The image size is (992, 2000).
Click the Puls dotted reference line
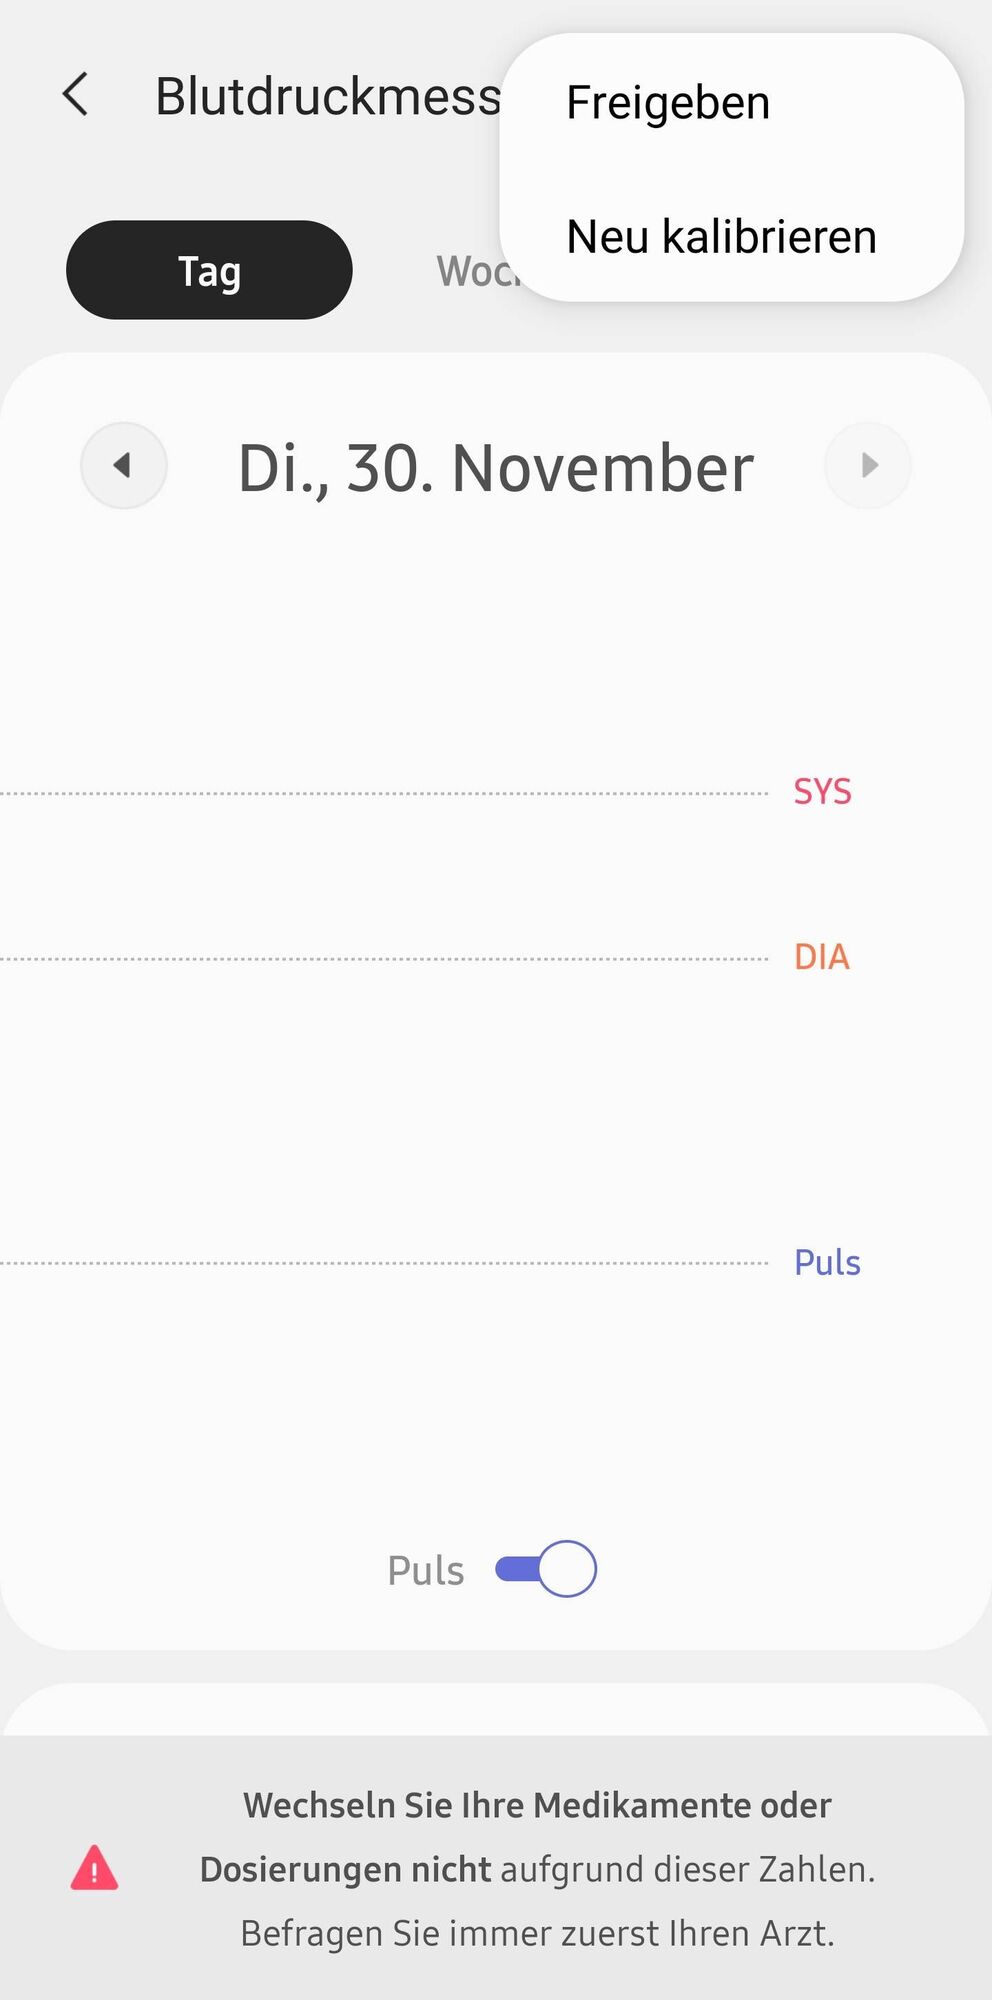click(384, 1263)
